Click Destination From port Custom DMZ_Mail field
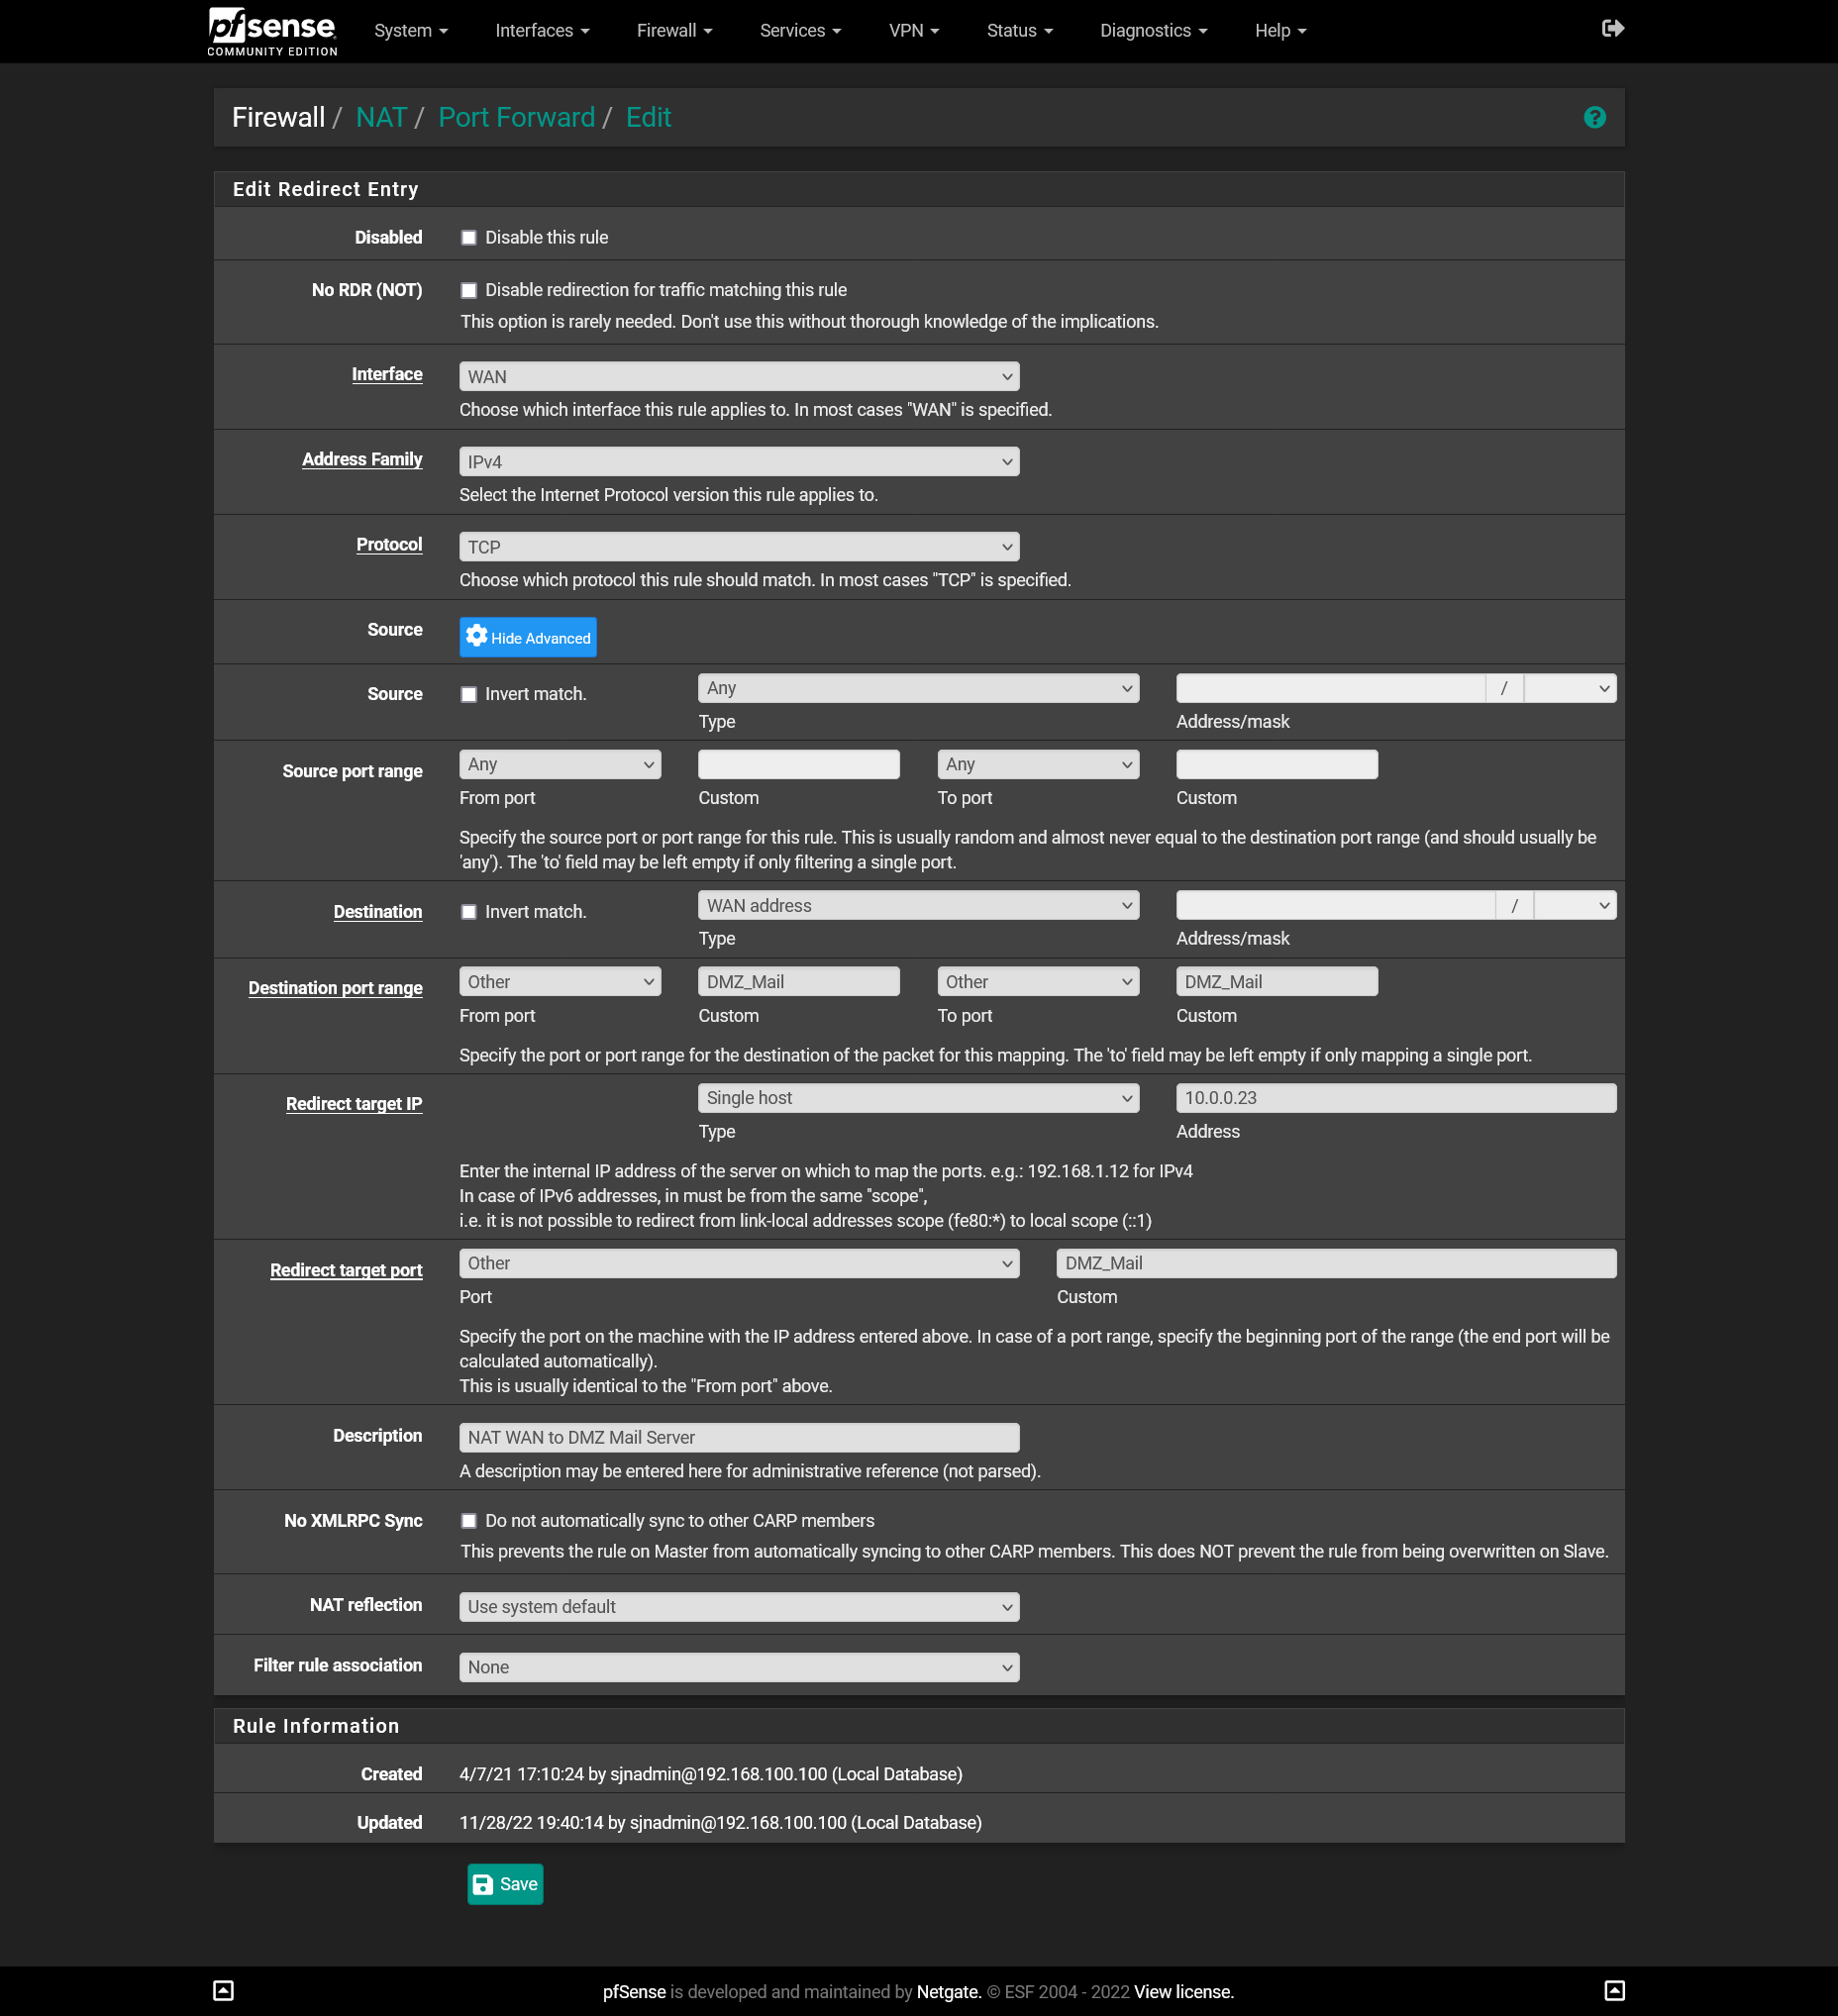The width and height of the screenshot is (1838, 2016). (x=799, y=982)
